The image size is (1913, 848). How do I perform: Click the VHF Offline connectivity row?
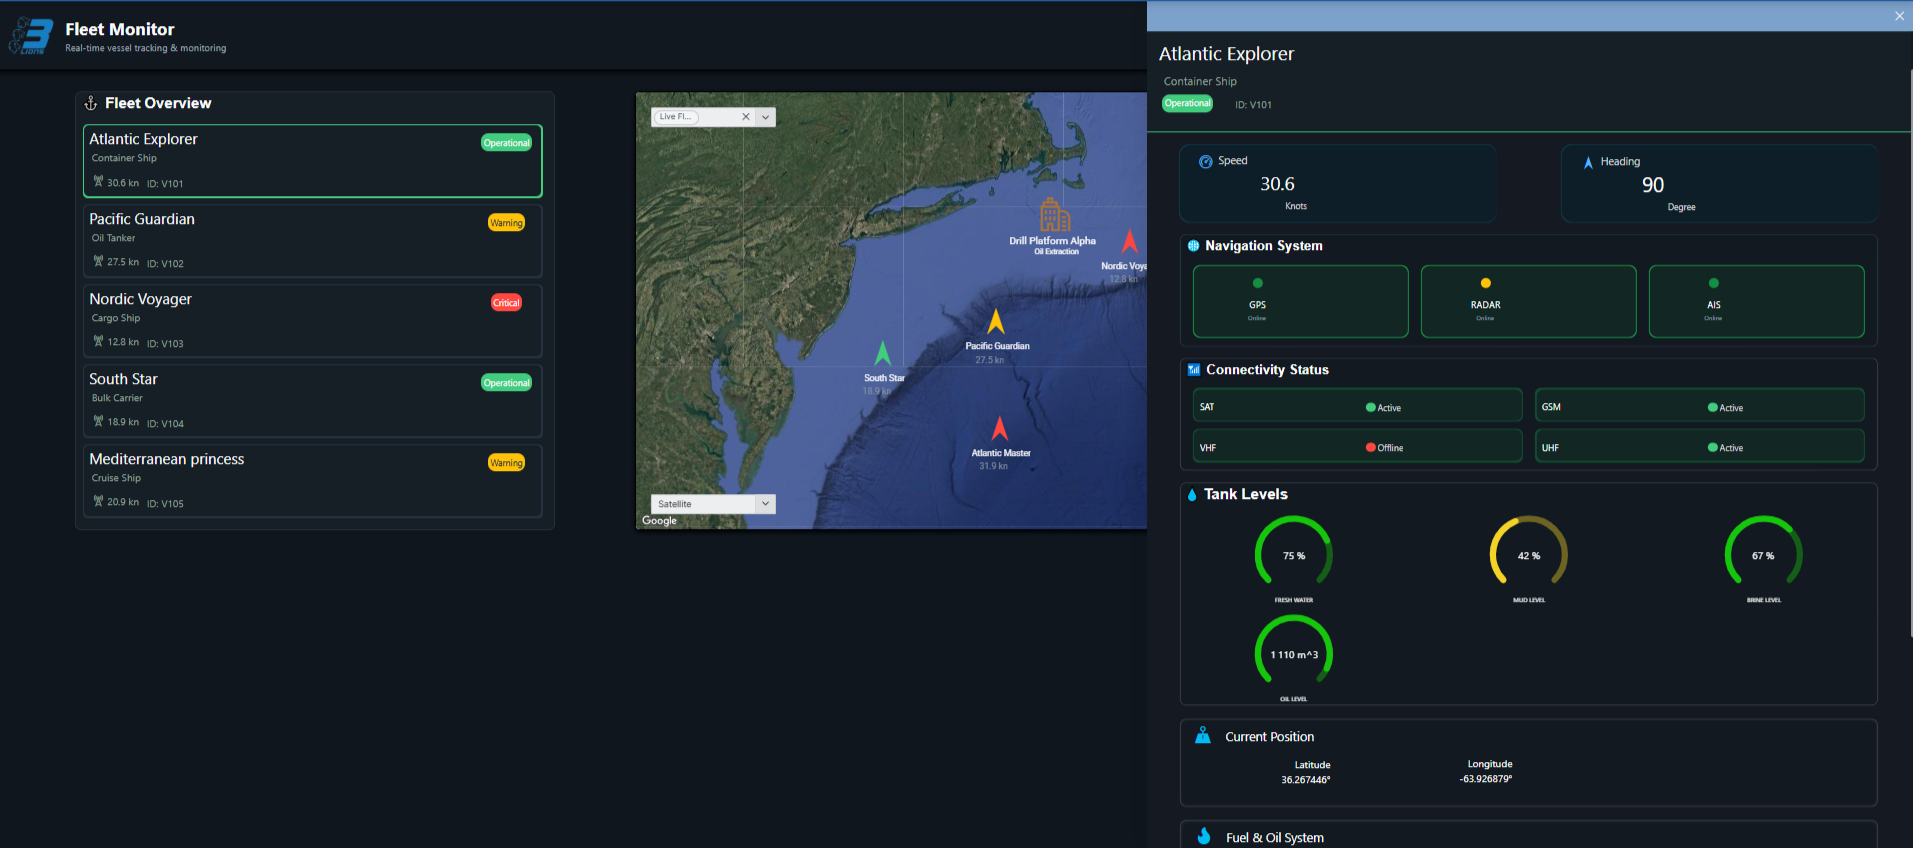coord(1357,447)
